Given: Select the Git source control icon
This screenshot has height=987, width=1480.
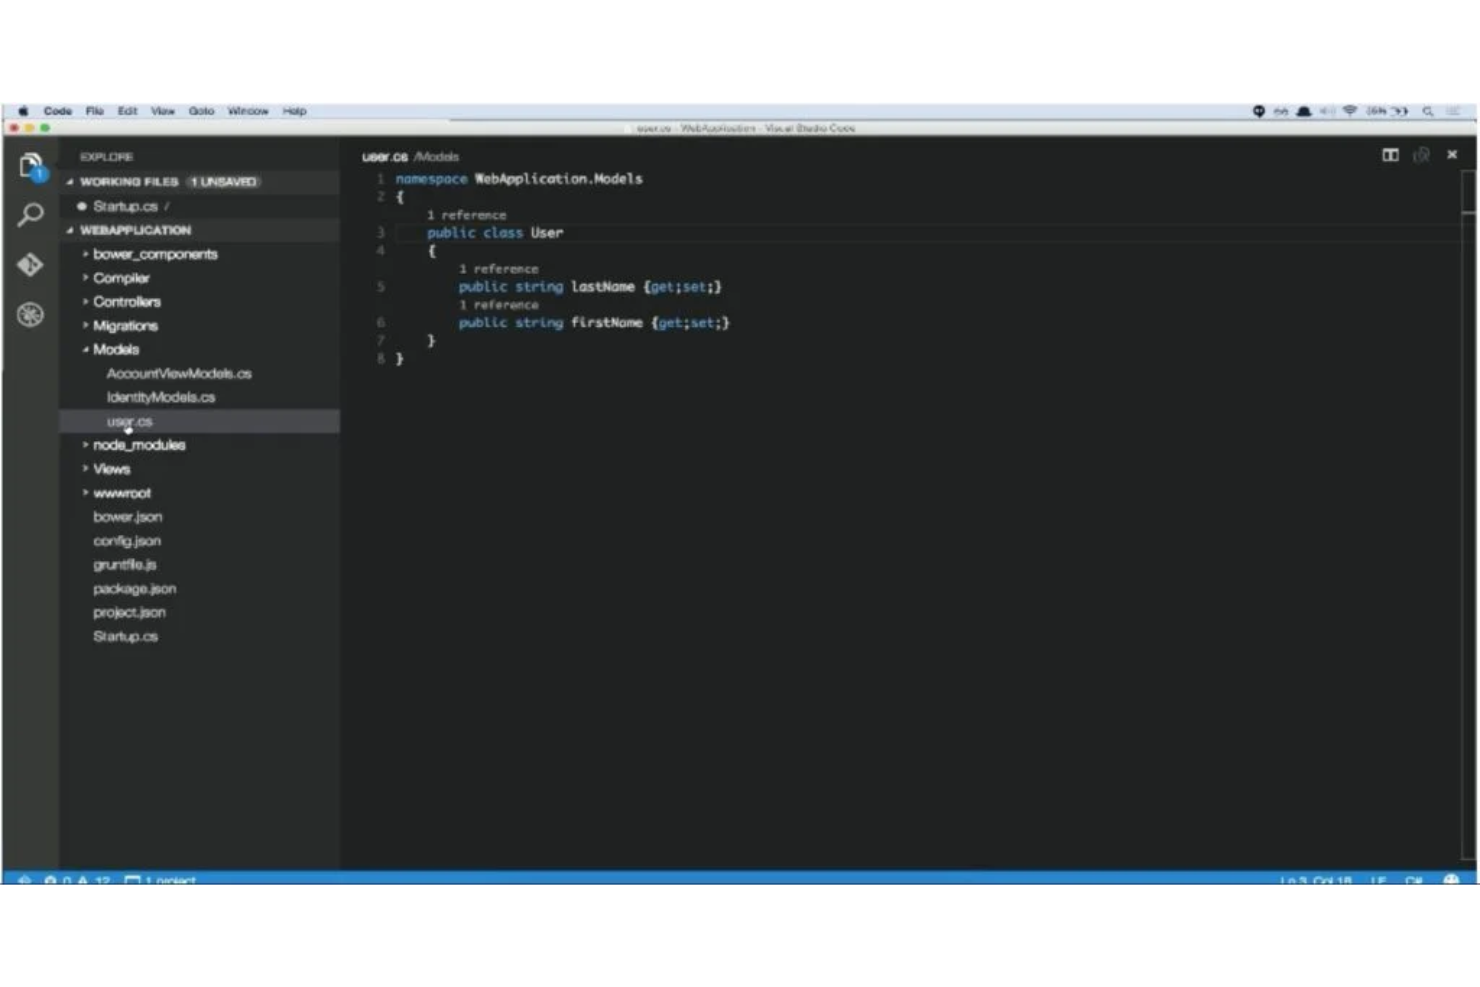Looking at the screenshot, I should (30, 265).
